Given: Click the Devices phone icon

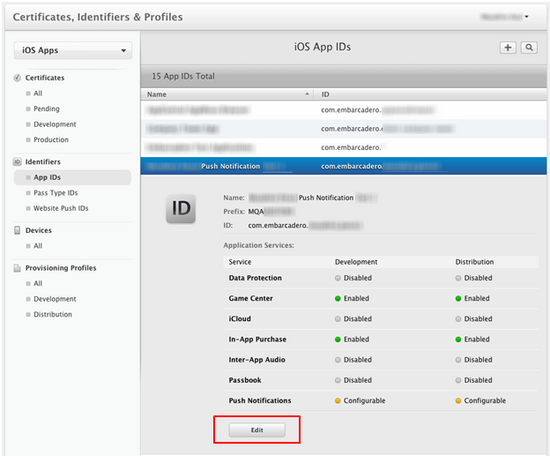Looking at the screenshot, I should click(x=17, y=230).
